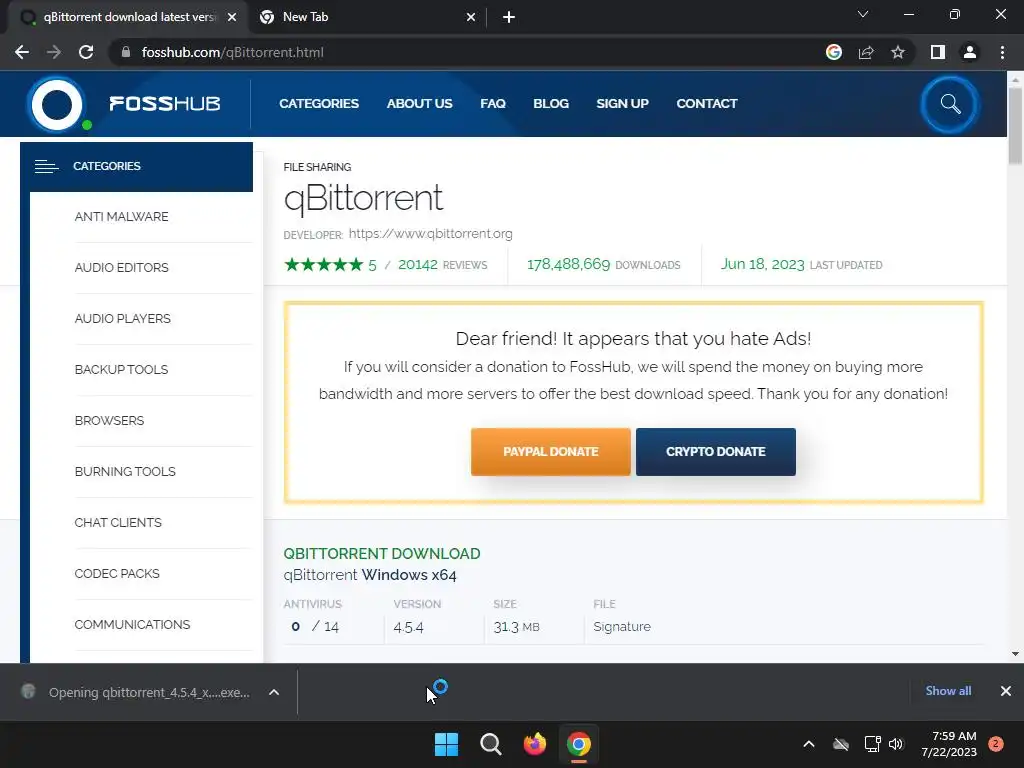Open the notification badge showing 2
Viewport: 1024px width, 768px height.
point(996,744)
